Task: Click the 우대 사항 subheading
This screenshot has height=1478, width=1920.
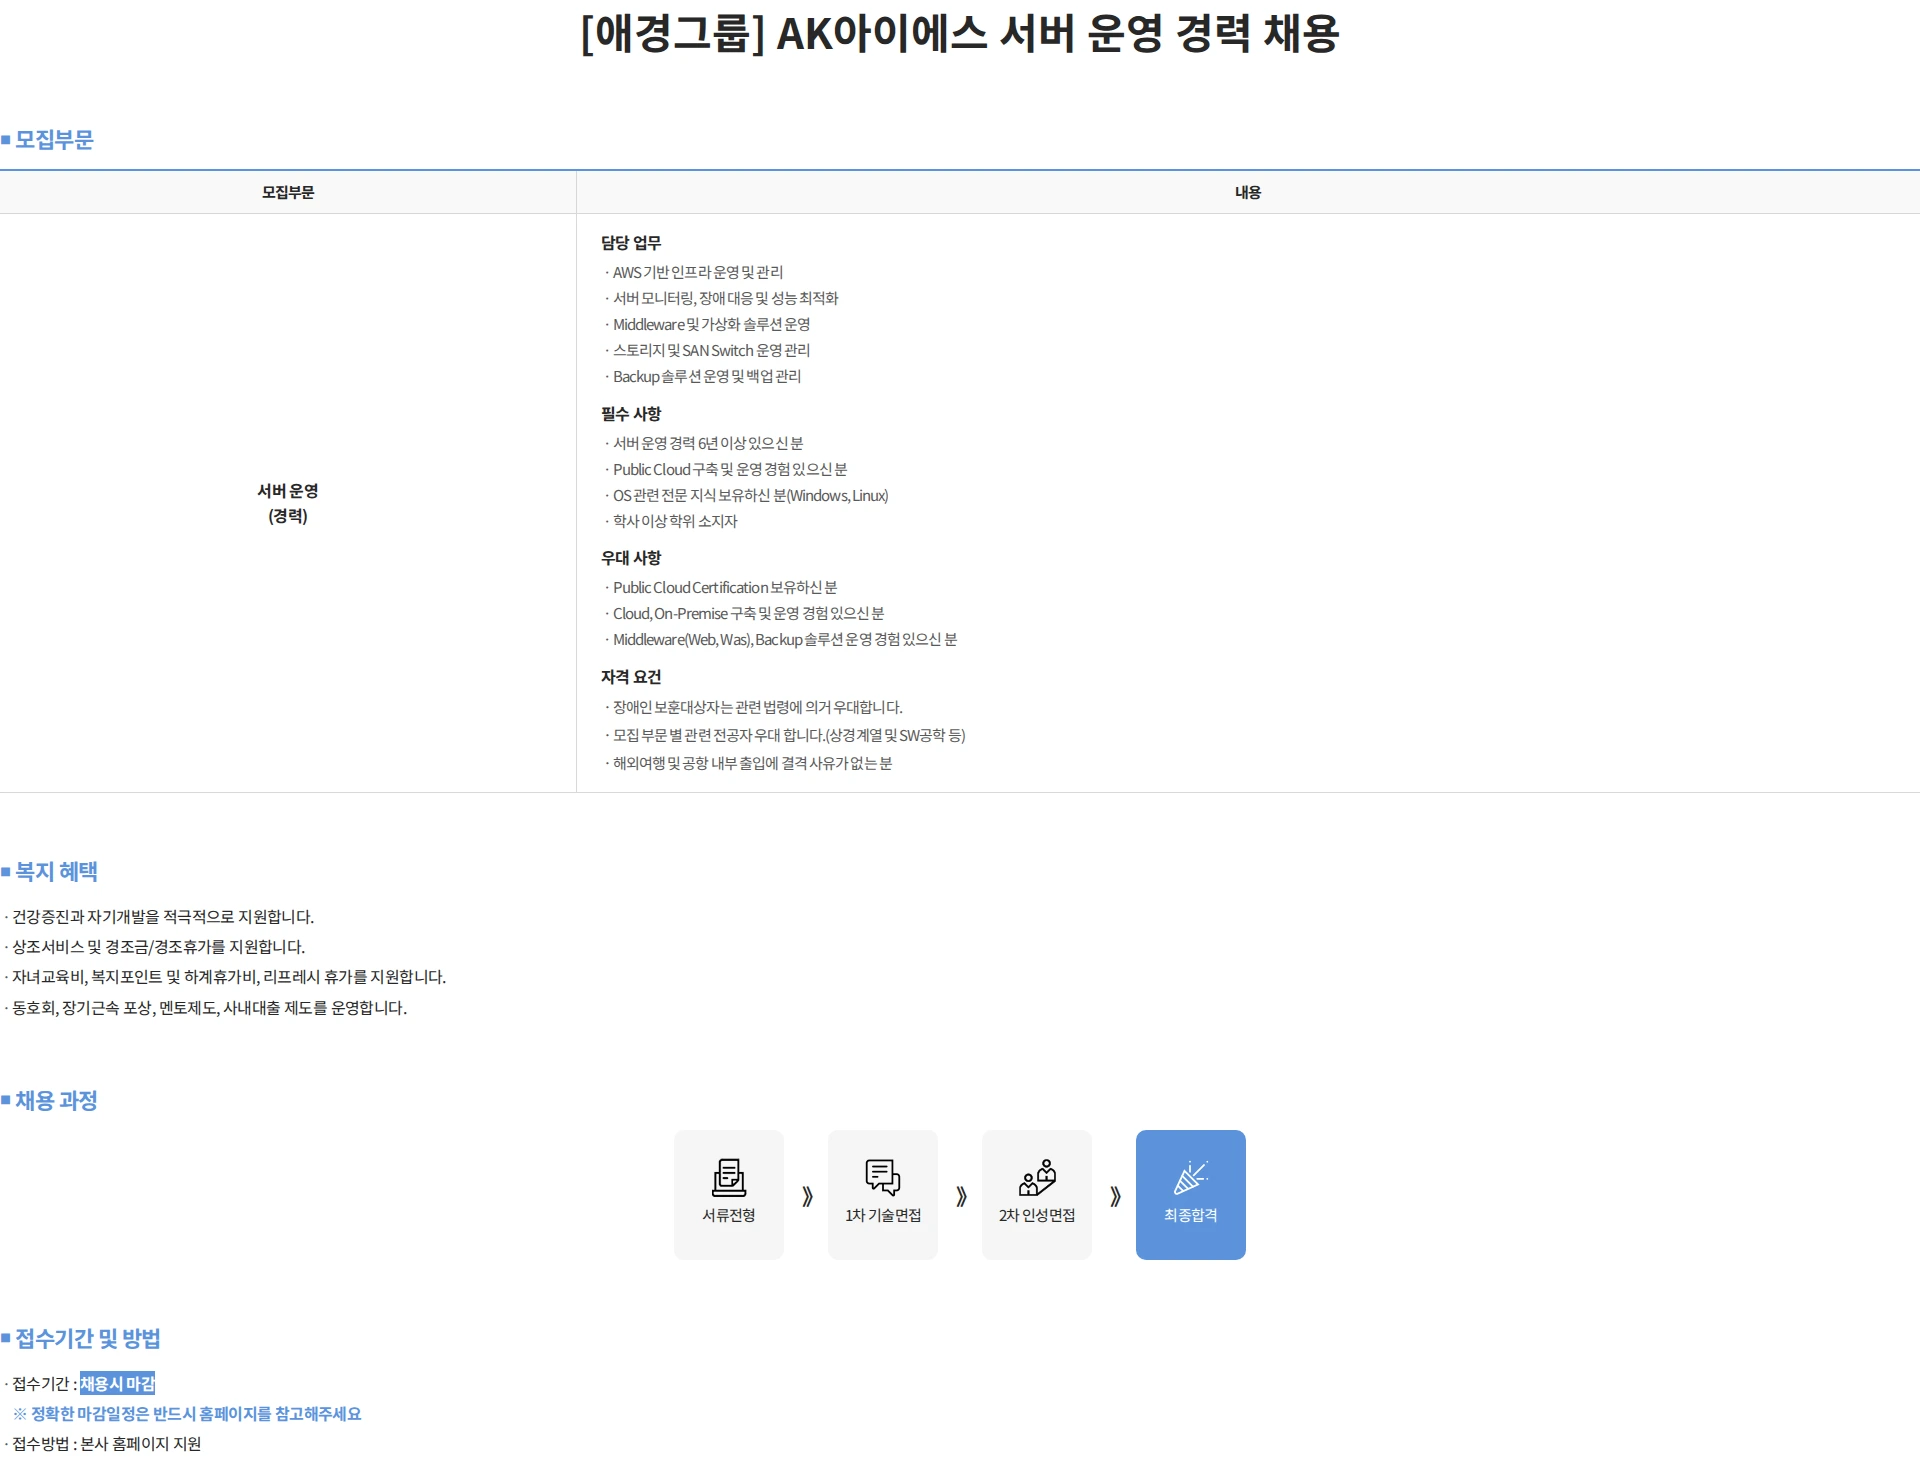Action: tap(631, 558)
